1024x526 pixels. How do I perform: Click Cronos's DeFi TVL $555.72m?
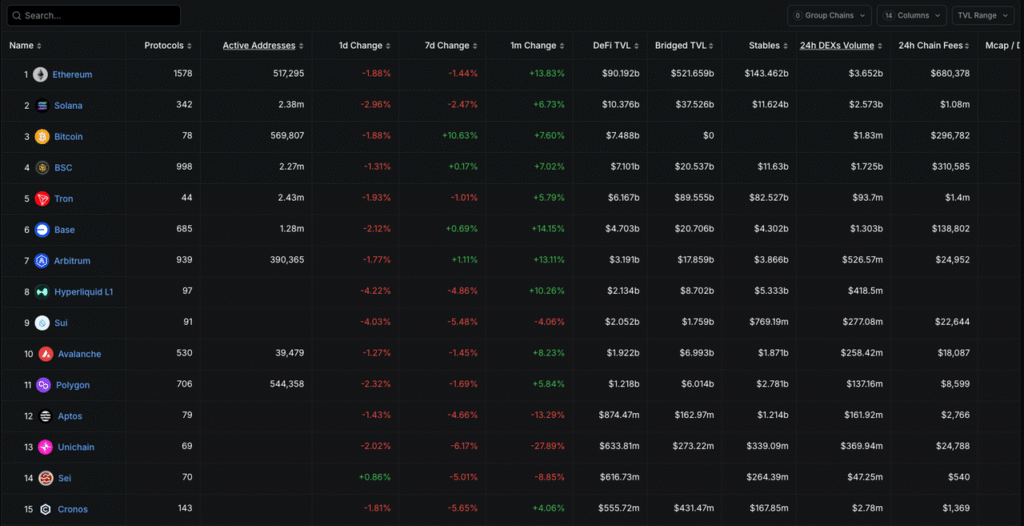point(619,508)
